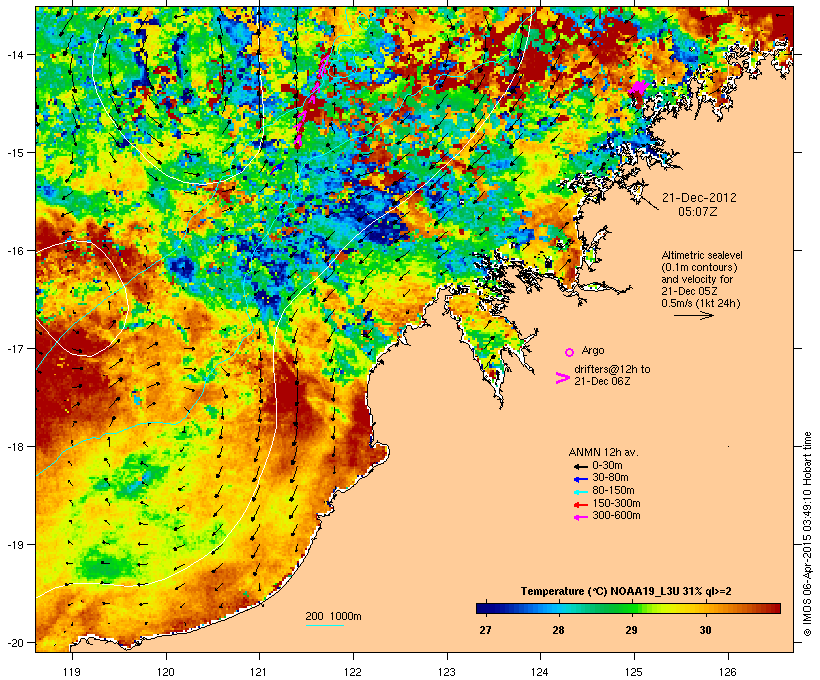Click the '-20' latitude axis label
820x680 pixels.
click(14, 642)
